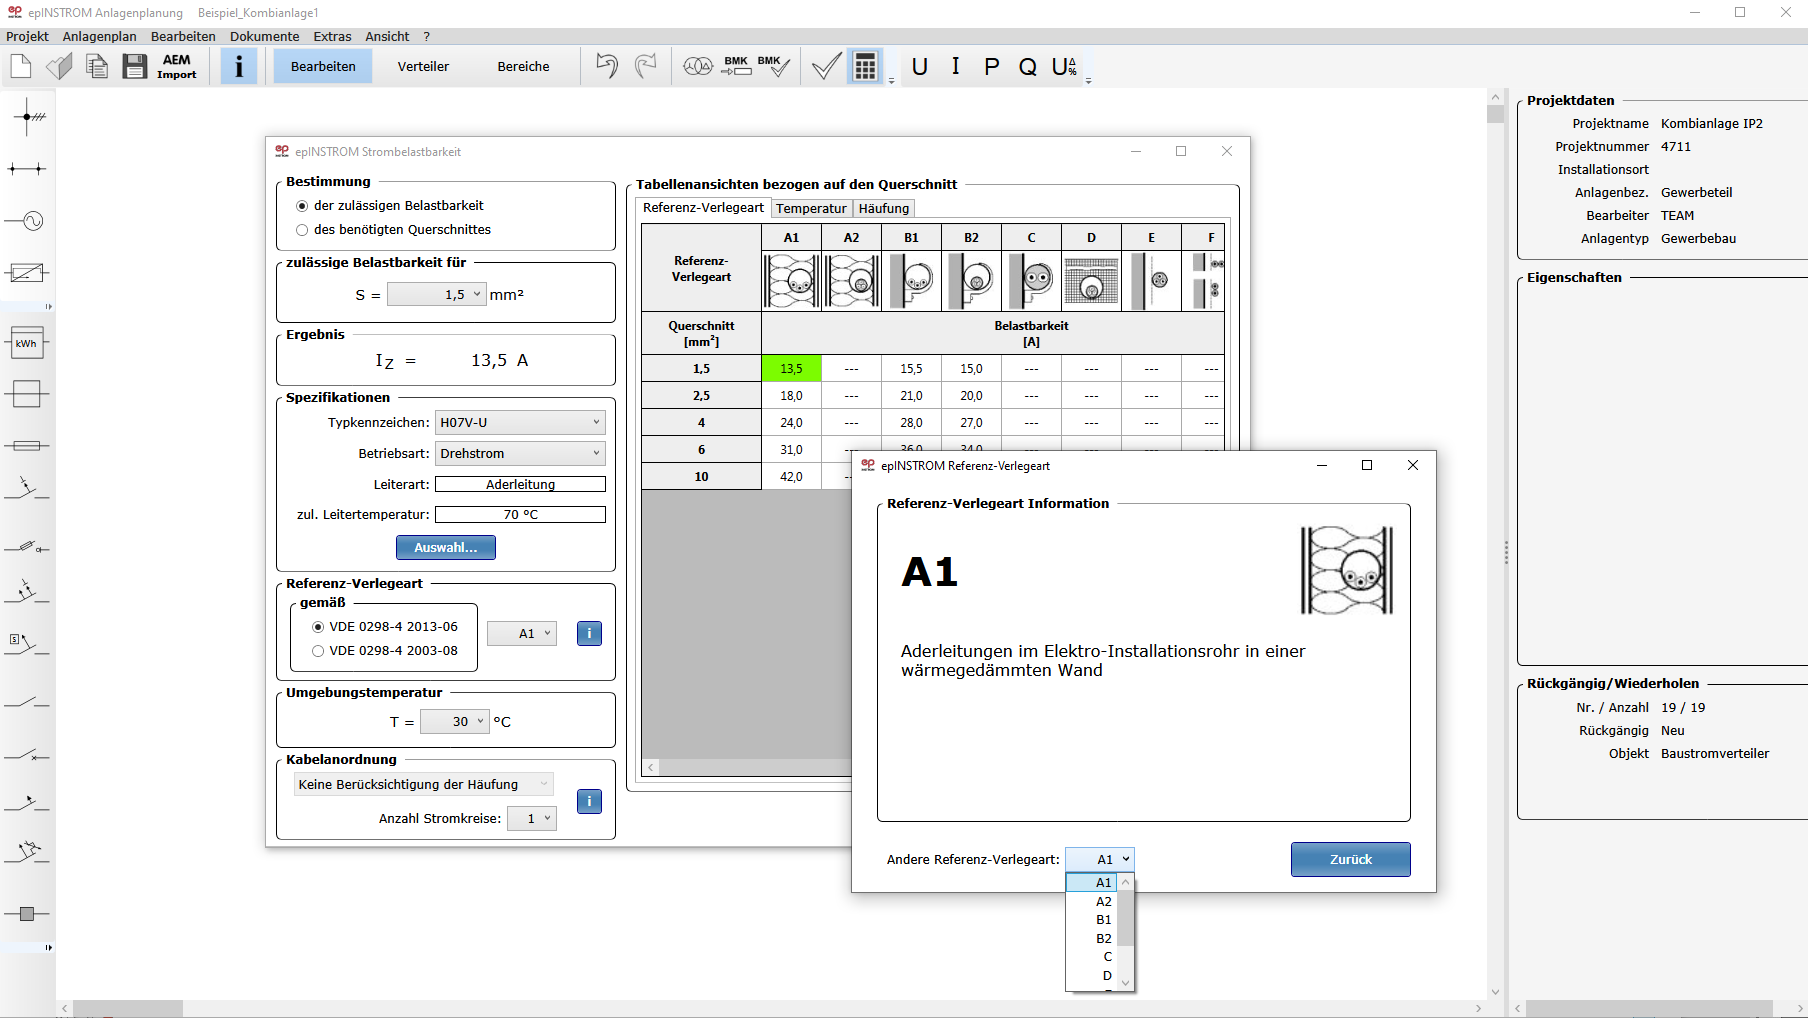The width and height of the screenshot is (1808, 1018).
Task: Open info for Kabelanordnung
Action: click(x=589, y=801)
